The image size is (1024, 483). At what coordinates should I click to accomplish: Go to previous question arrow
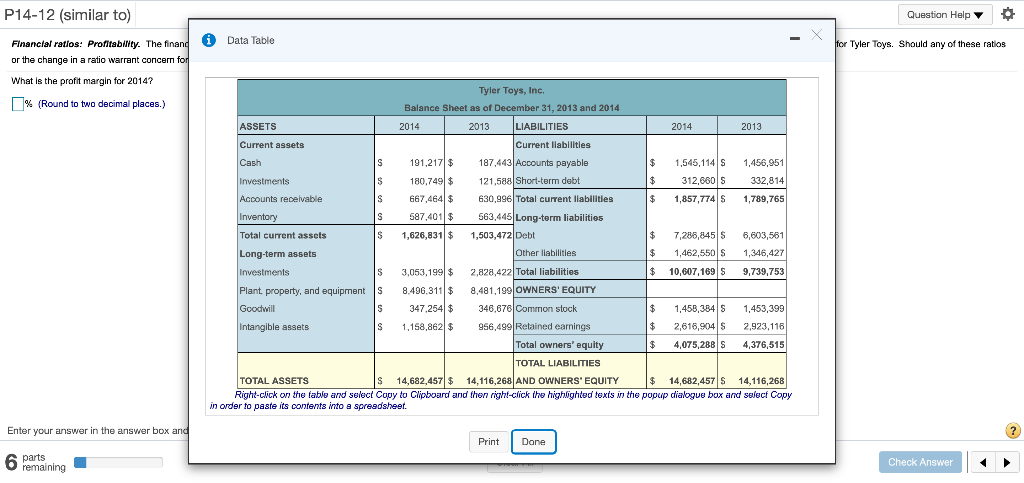click(984, 463)
